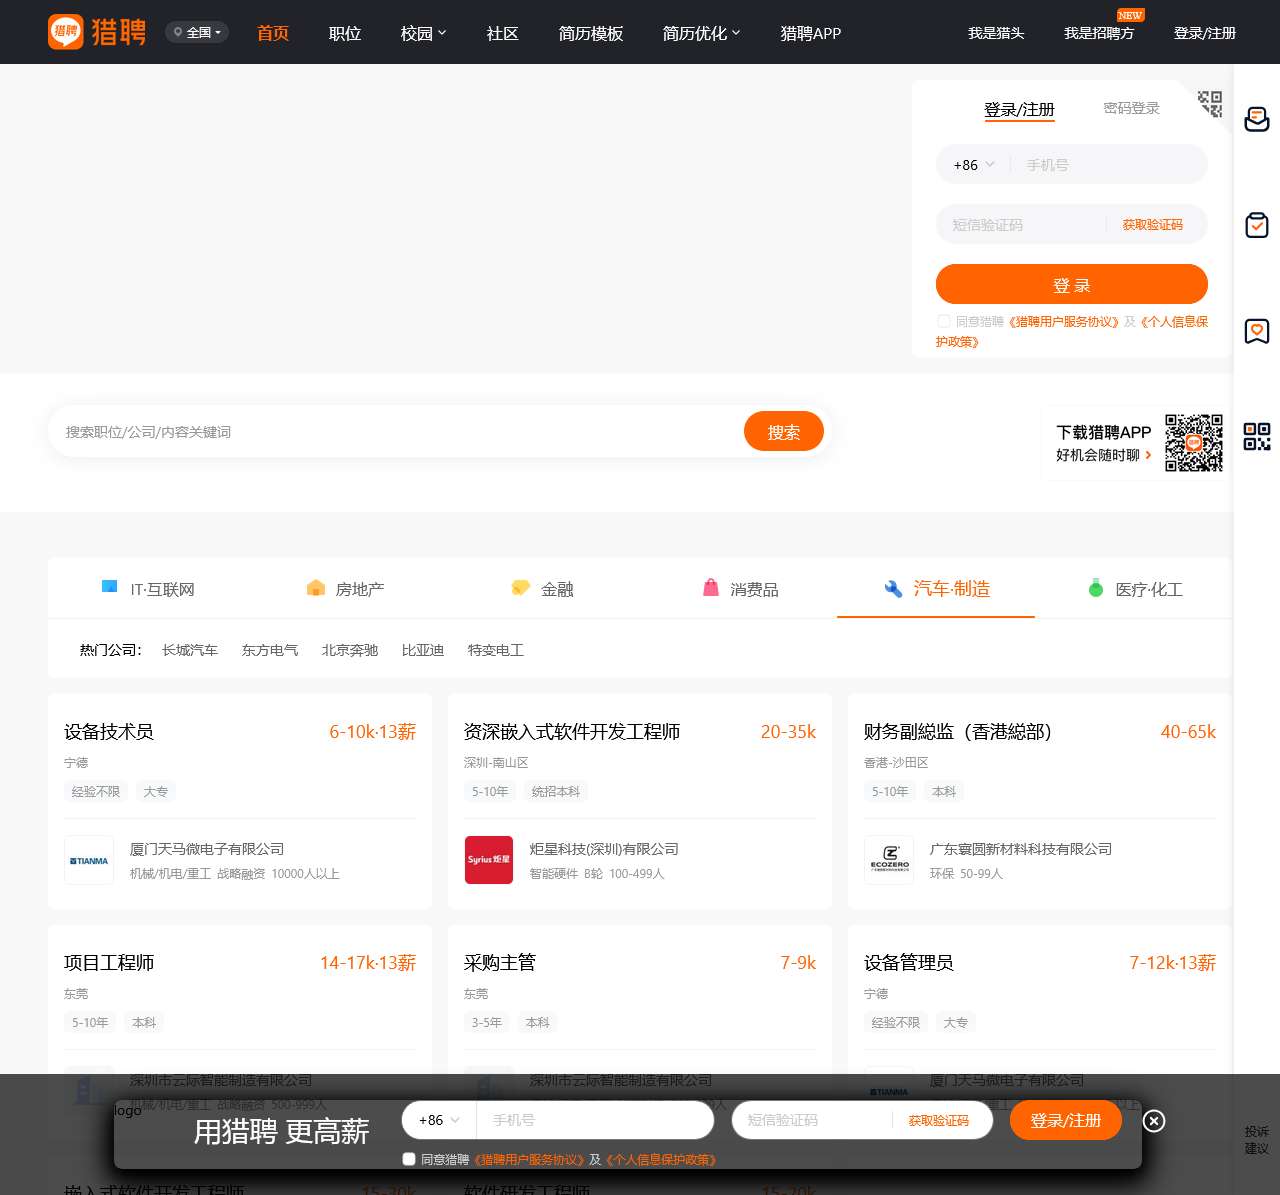This screenshot has width=1280, height=1195.
Task: Expand the 简历优化 navigation menu
Action: [701, 33]
